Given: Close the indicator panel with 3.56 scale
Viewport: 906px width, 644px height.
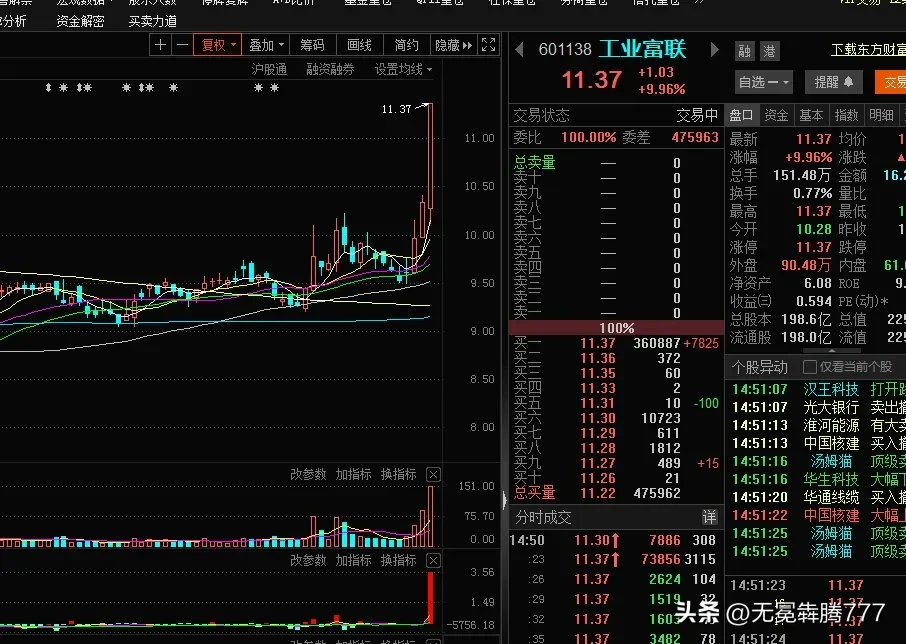Looking at the screenshot, I should tap(433, 560).
